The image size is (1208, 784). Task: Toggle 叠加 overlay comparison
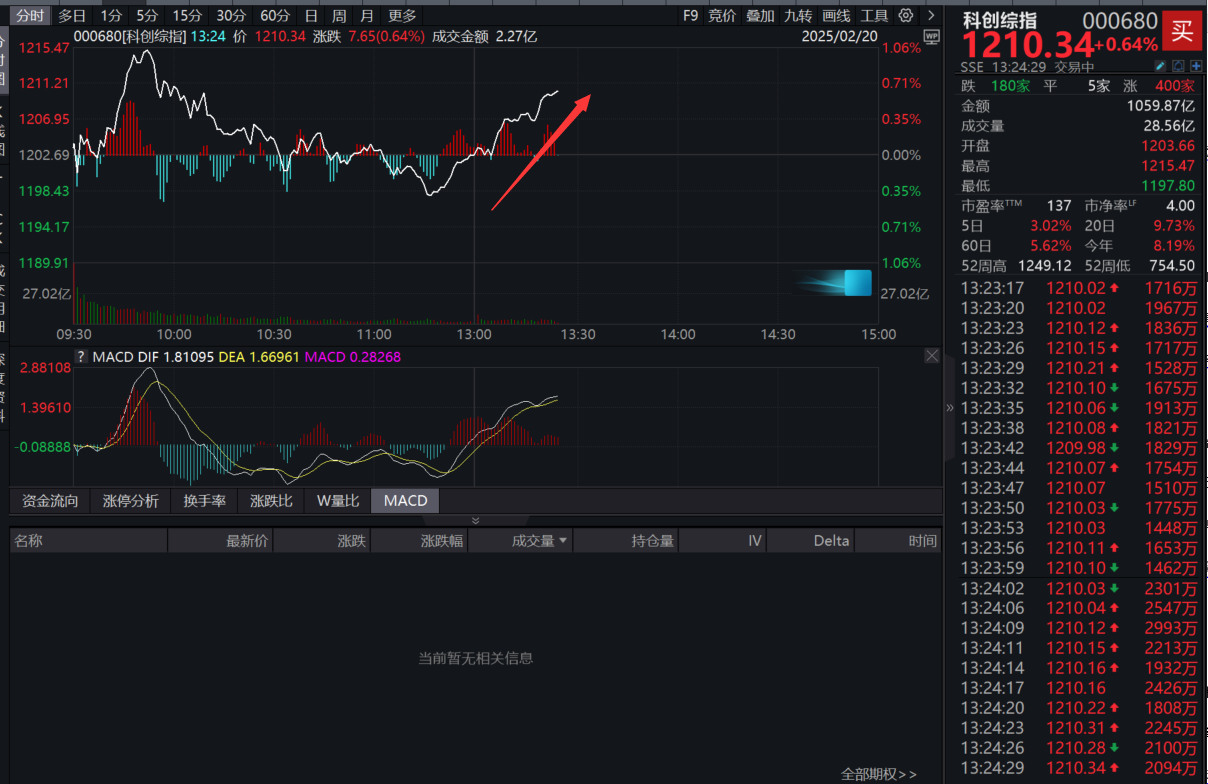[760, 15]
